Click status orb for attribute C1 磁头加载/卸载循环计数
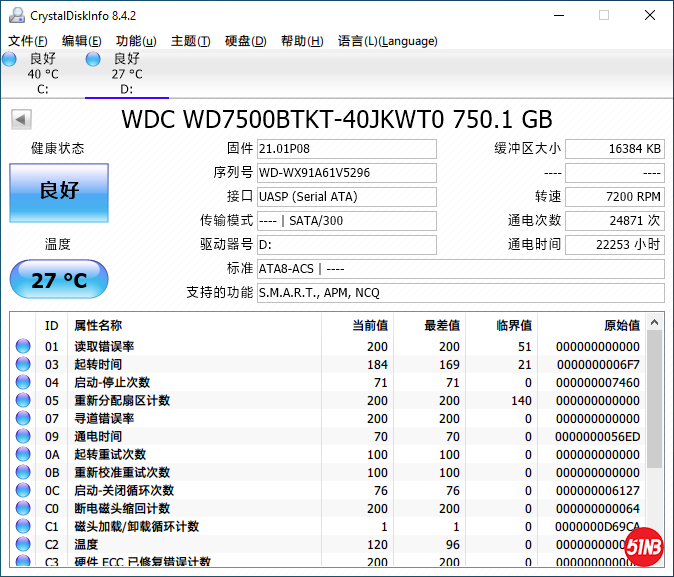674x577 pixels. [23, 526]
